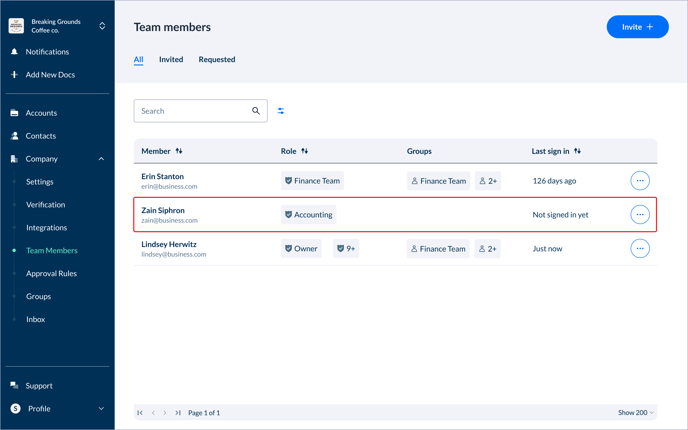Click the 'Not signed in yet' status
Screen dimensions: 688x430
pyautogui.click(x=560, y=215)
